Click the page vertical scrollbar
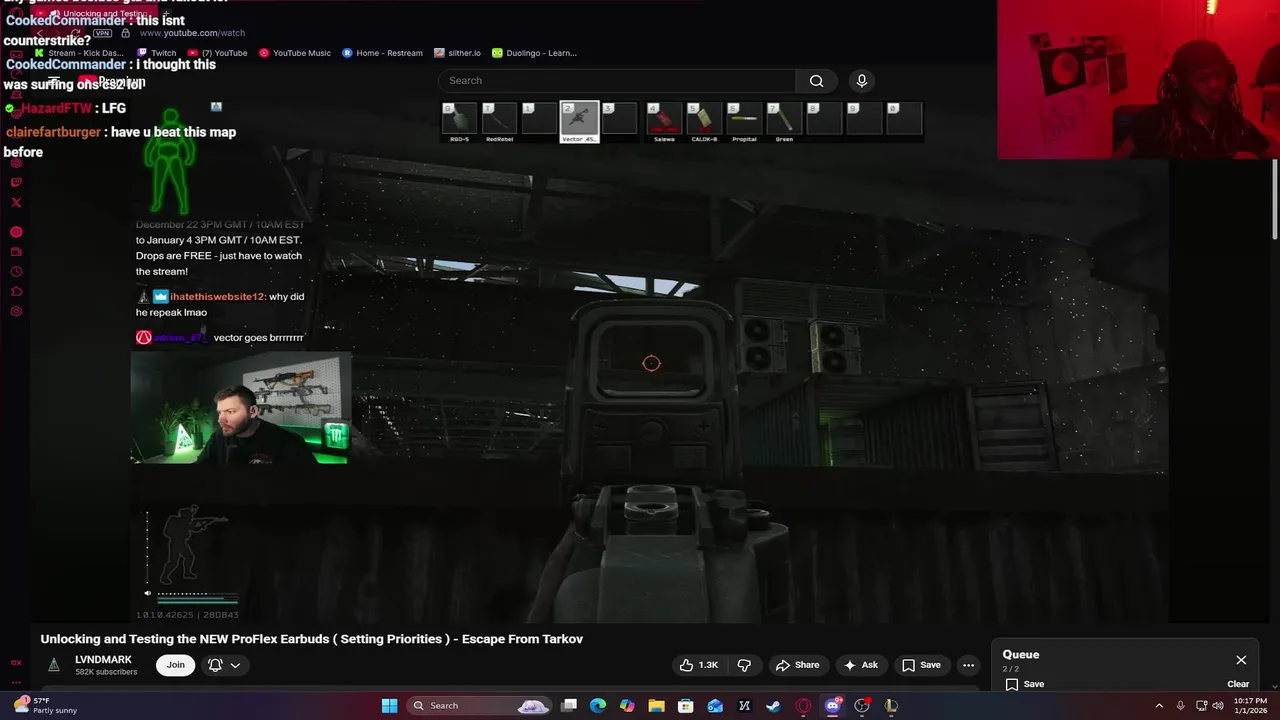This screenshot has width=1280, height=720. click(1274, 200)
